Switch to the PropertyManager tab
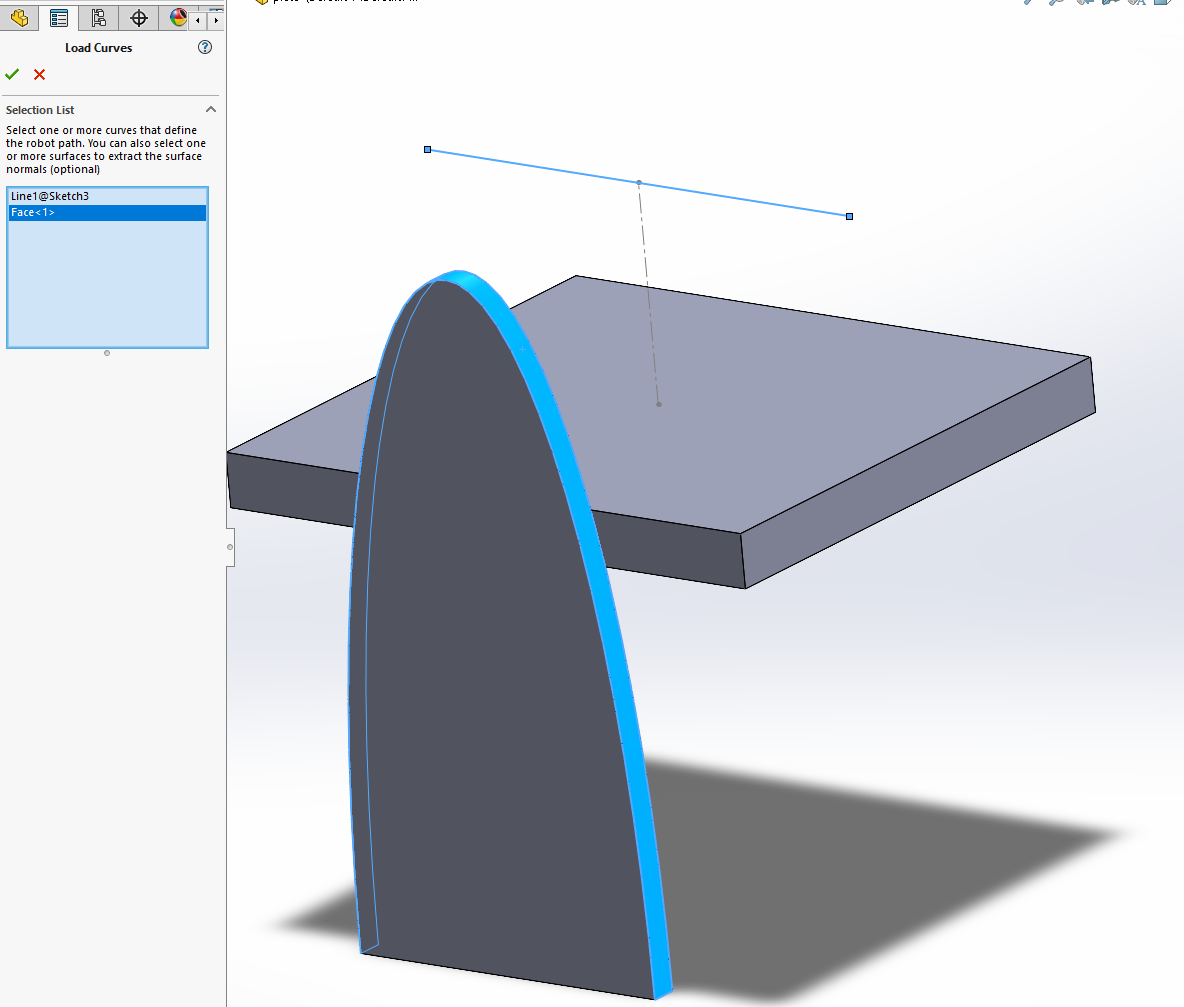 tap(59, 18)
